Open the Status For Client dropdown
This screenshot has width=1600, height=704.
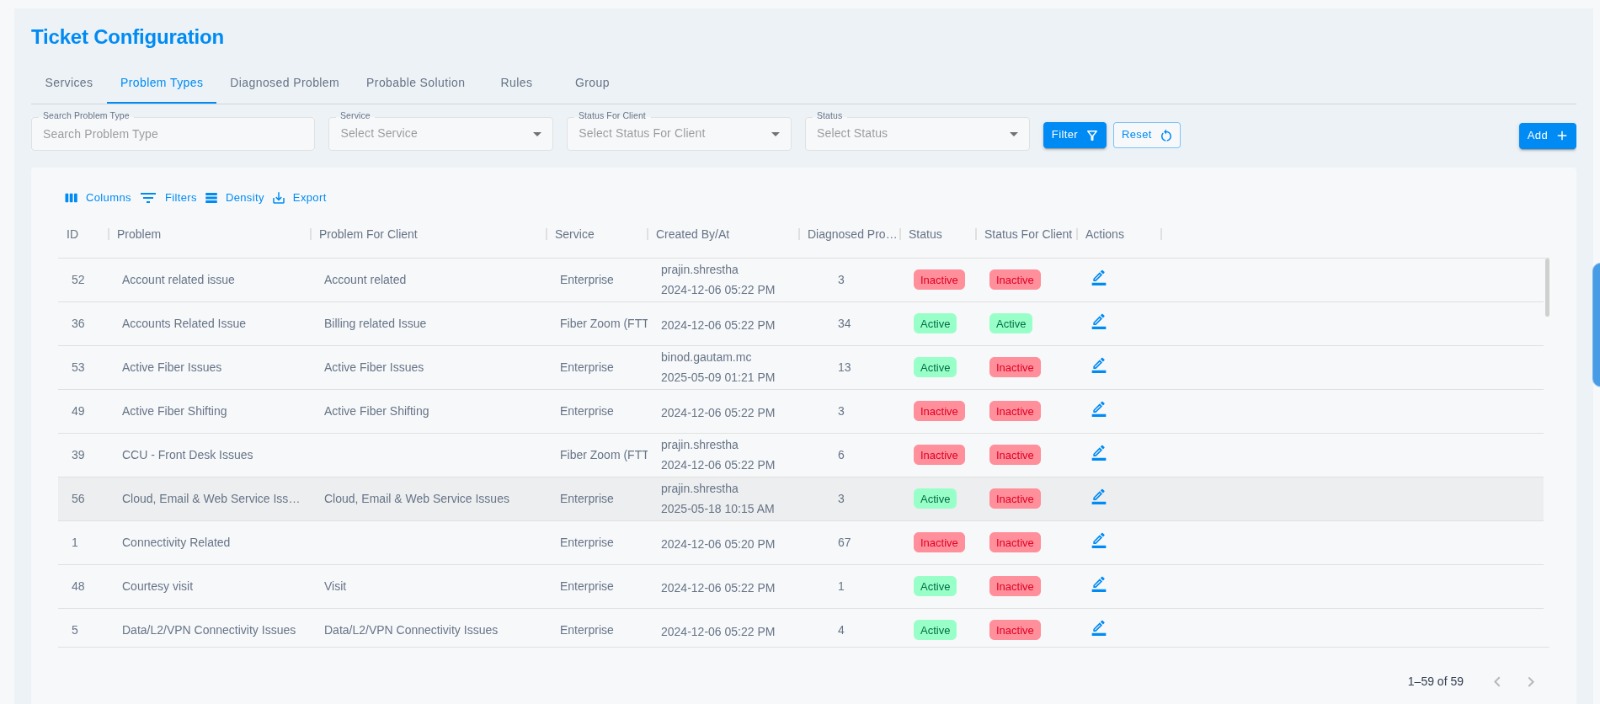[679, 134]
